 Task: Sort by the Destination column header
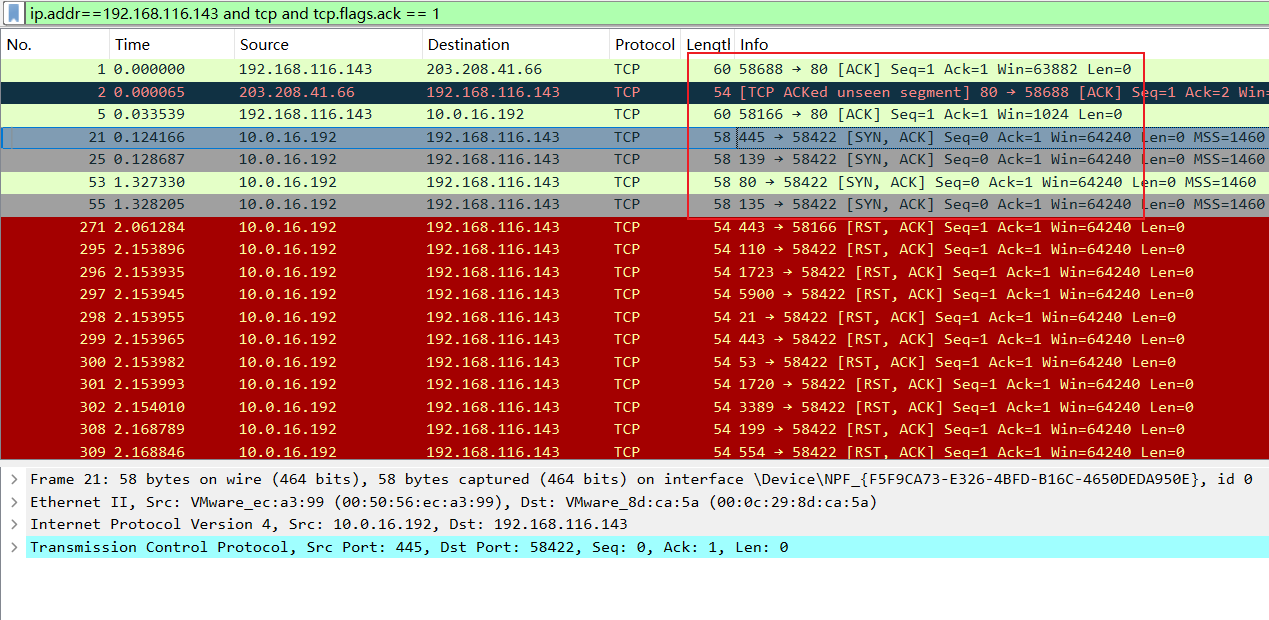516,45
